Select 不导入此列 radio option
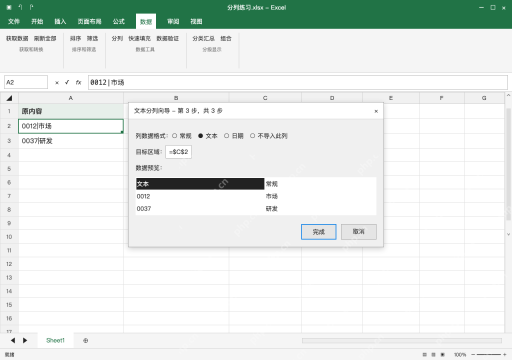 click(x=252, y=136)
